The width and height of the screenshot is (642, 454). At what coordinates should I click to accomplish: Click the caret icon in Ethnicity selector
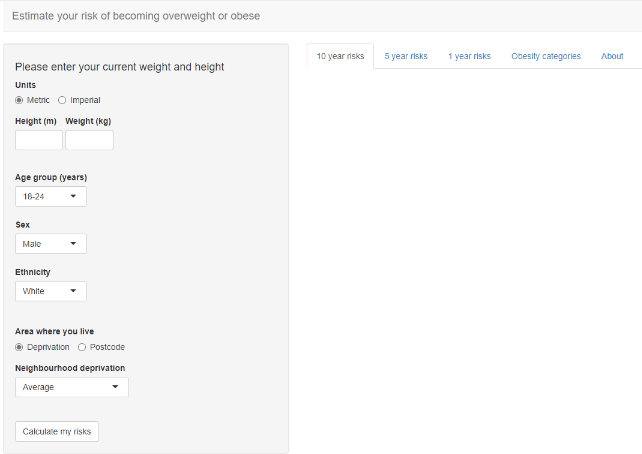pyautogui.click(x=73, y=291)
